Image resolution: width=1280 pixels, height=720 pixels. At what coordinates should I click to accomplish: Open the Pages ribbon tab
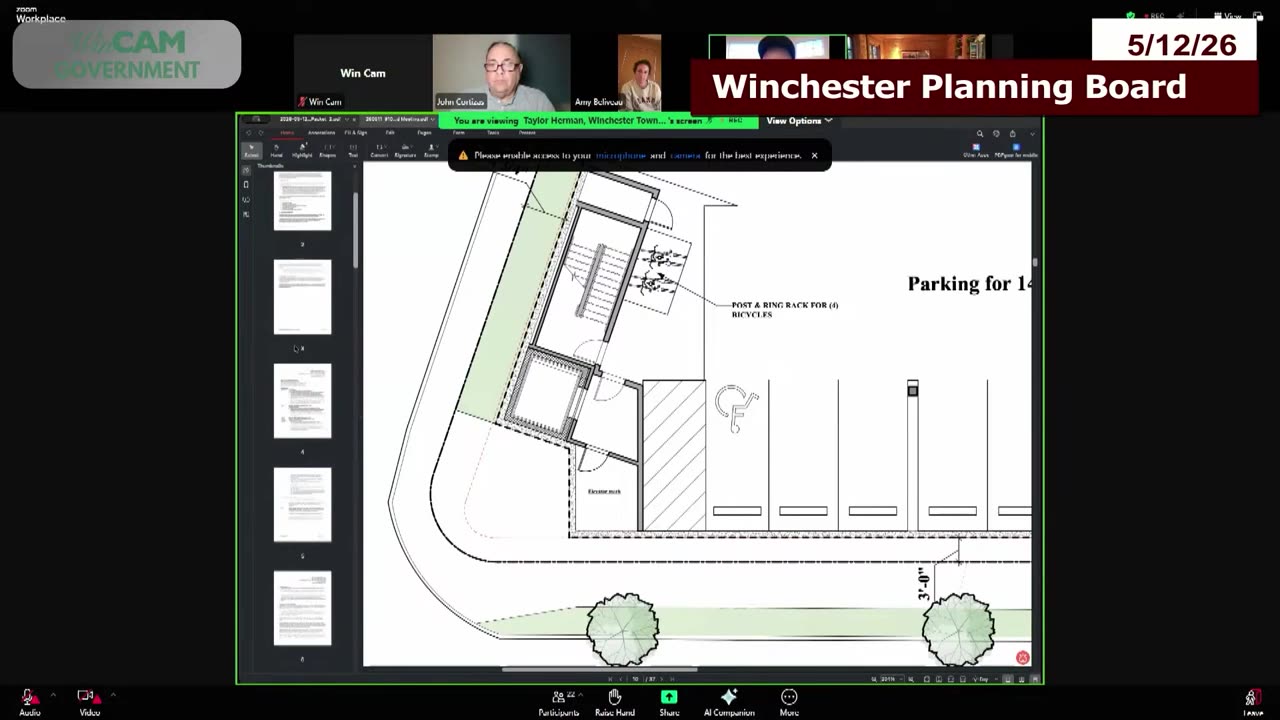424,132
